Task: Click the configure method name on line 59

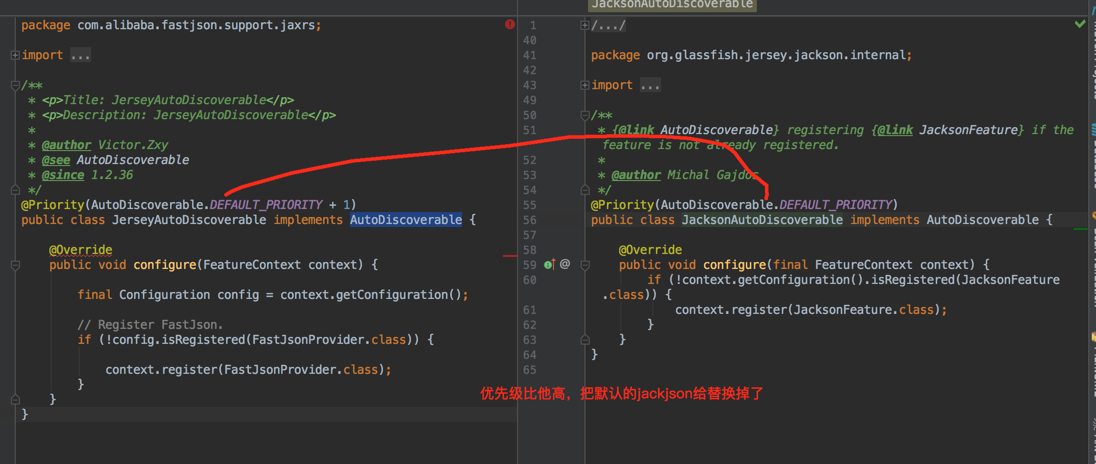Action: (x=734, y=265)
